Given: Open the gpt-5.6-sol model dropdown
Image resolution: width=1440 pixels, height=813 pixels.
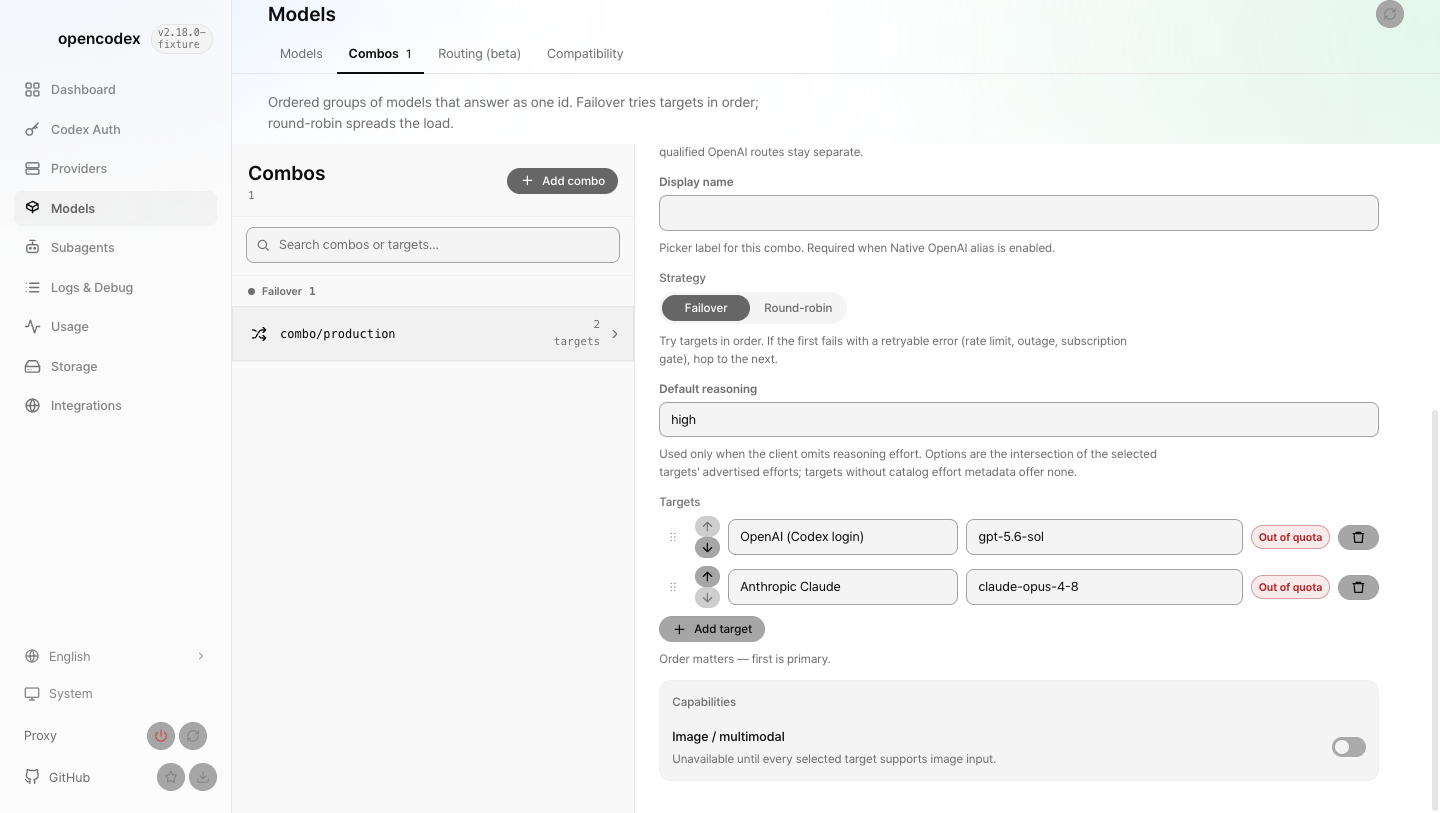Looking at the screenshot, I should [1104, 537].
